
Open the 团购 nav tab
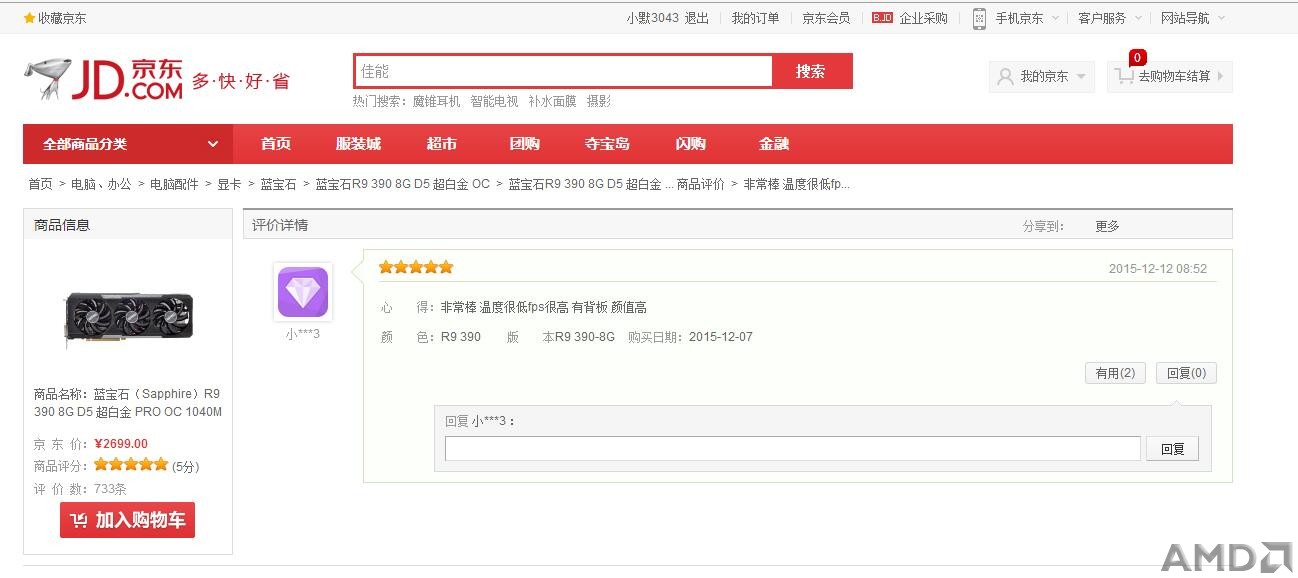tap(524, 144)
